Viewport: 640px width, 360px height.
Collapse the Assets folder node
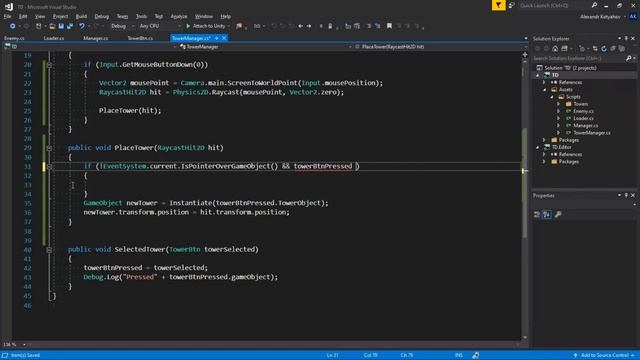(544, 89)
